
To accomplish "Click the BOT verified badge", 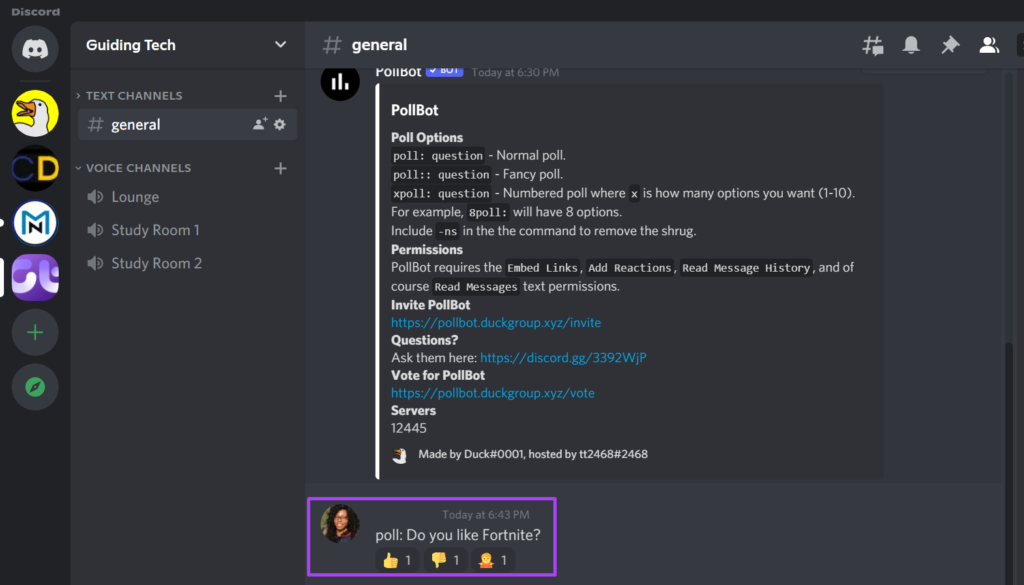I will click(445, 71).
